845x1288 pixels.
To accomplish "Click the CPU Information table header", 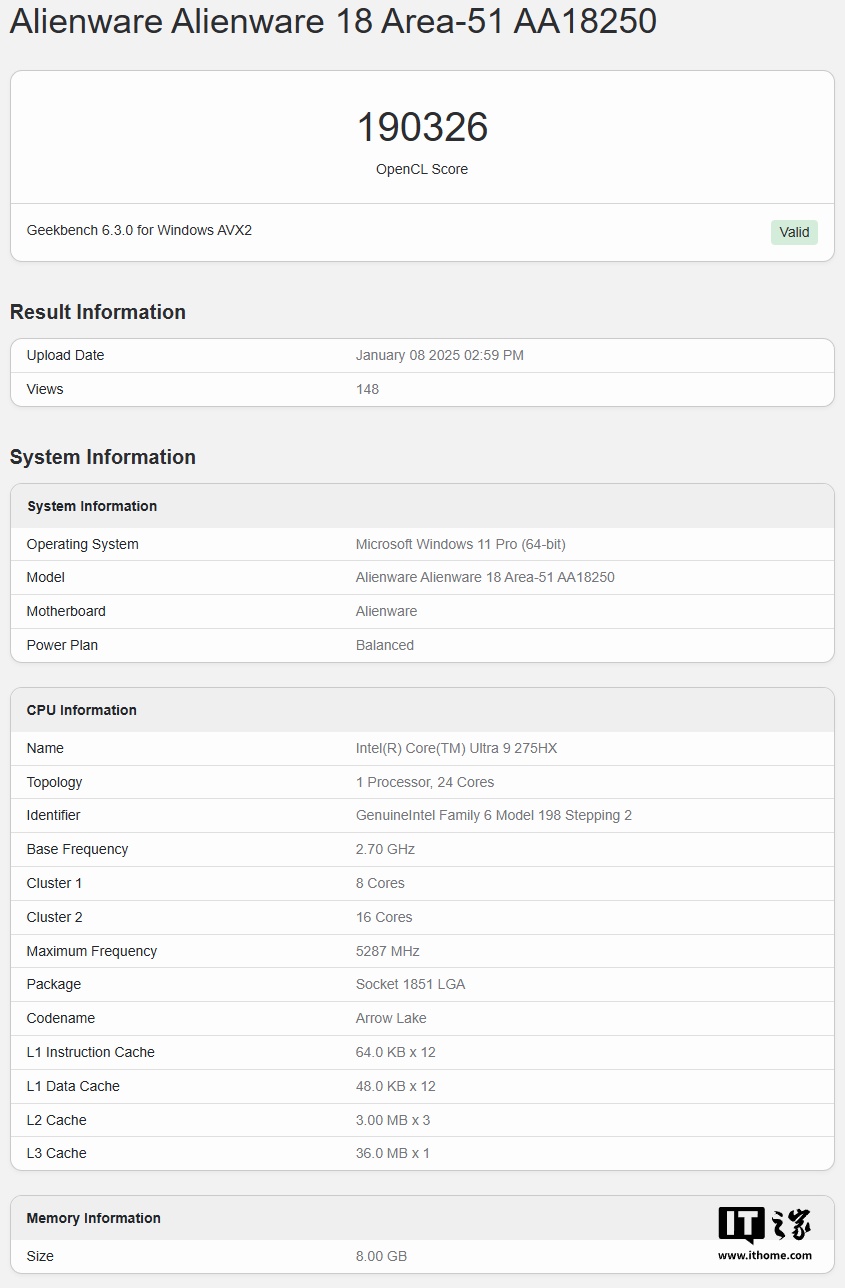I will pos(82,710).
